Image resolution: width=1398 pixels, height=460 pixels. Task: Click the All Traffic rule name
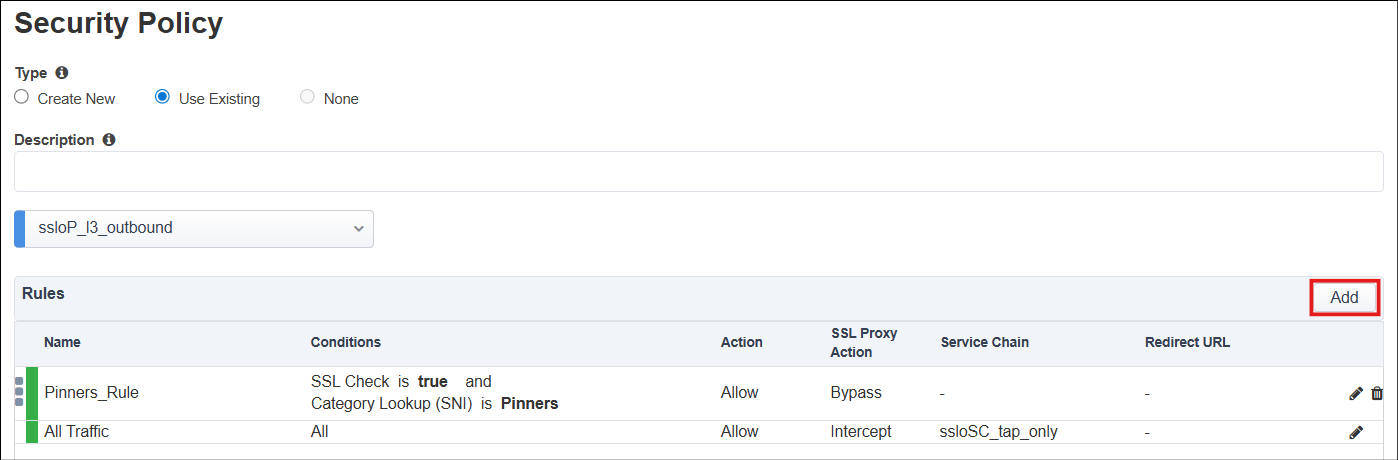(77, 432)
